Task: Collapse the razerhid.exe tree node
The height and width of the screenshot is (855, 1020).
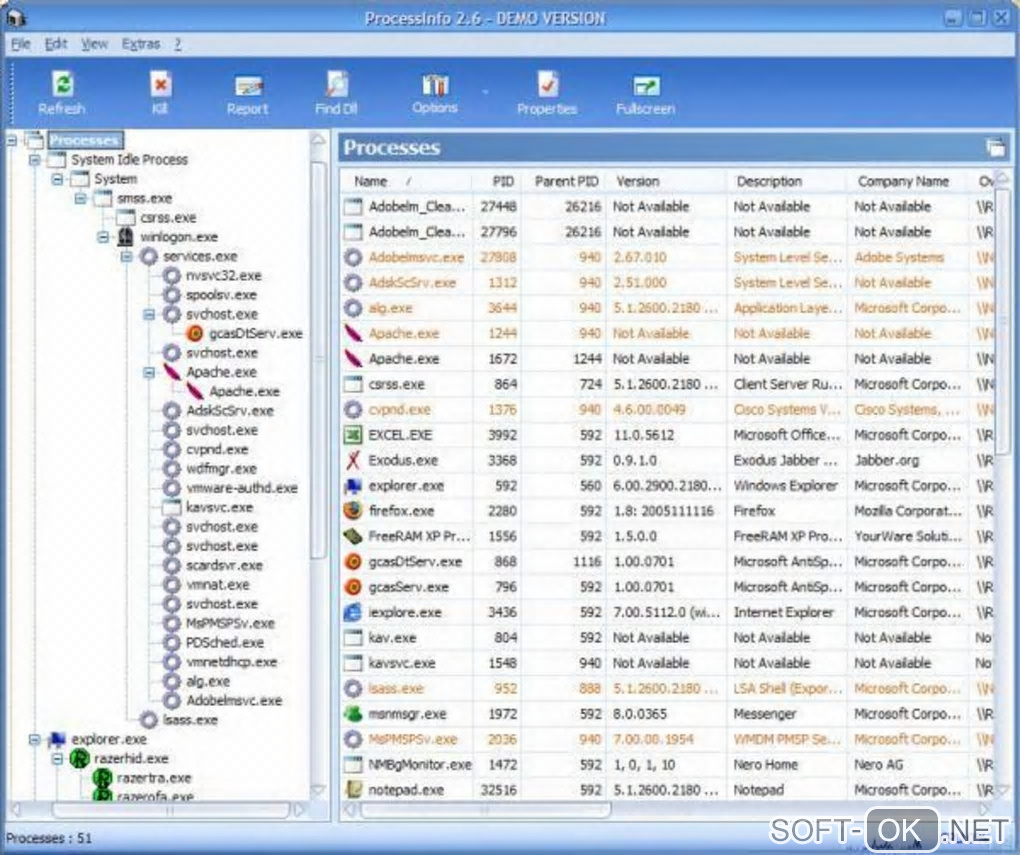Action: [57, 759]
